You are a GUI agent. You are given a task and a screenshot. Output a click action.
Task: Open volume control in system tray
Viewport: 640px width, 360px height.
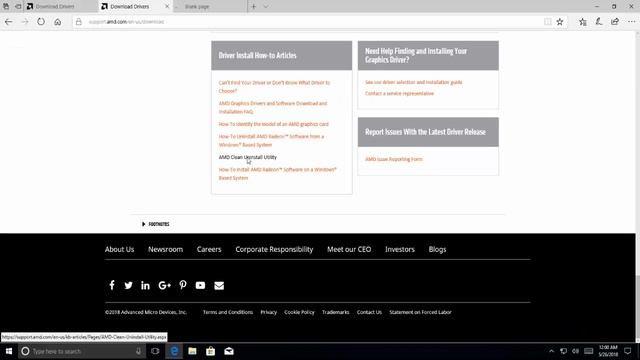point(576,351)
